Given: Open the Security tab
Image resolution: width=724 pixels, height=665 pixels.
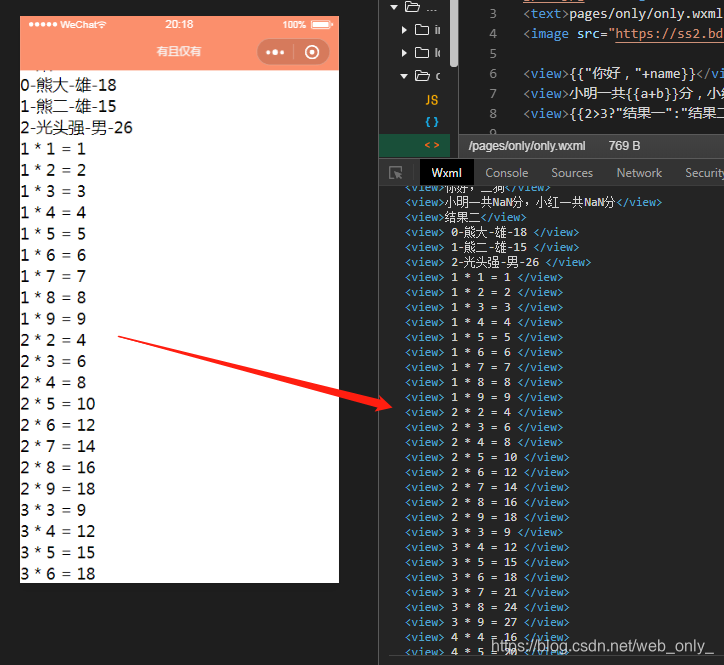Looking at the screenshot, I should coord(704,173).
